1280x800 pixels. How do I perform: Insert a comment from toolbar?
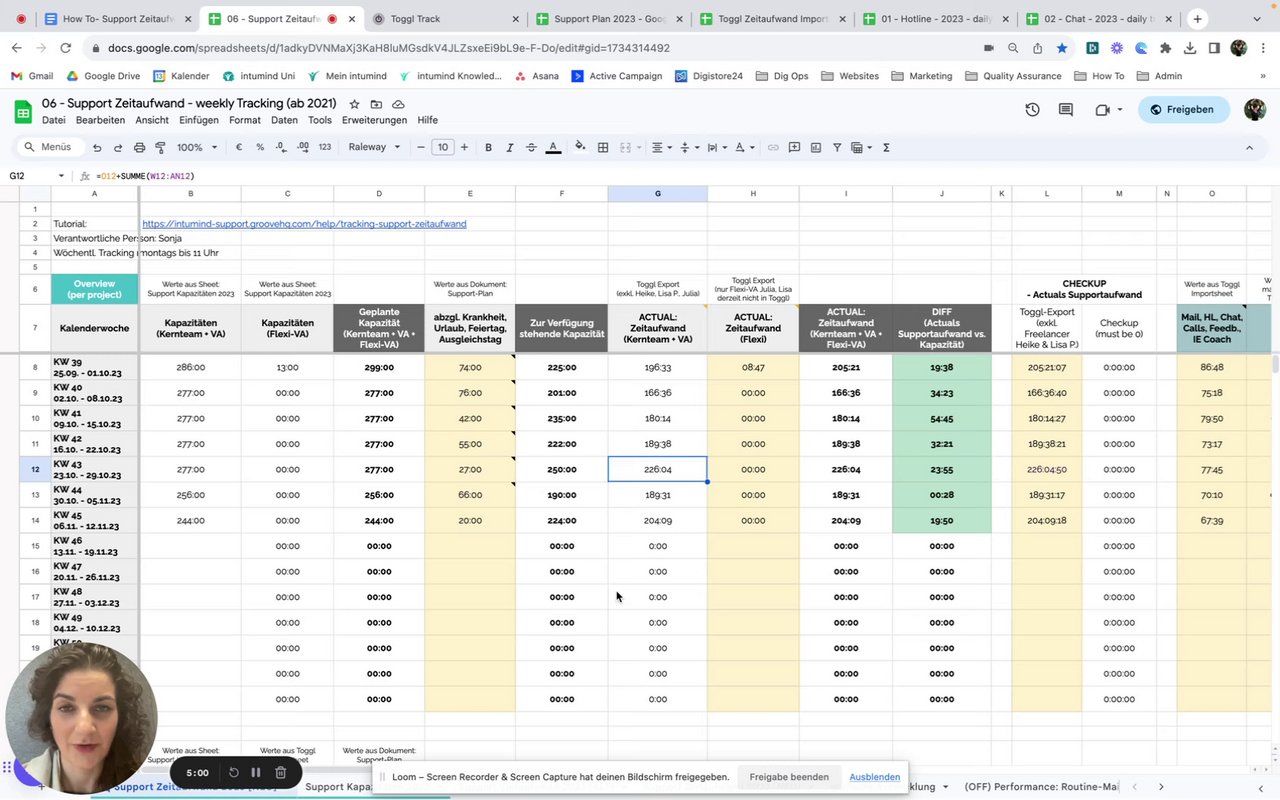(x=794, y=147)
